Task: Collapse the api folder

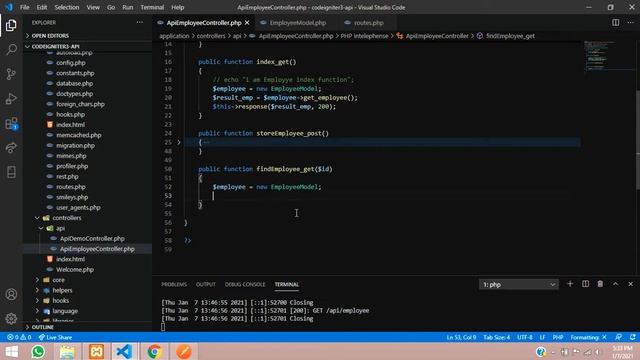Action: pyautogui.click(x=60, y=228)
